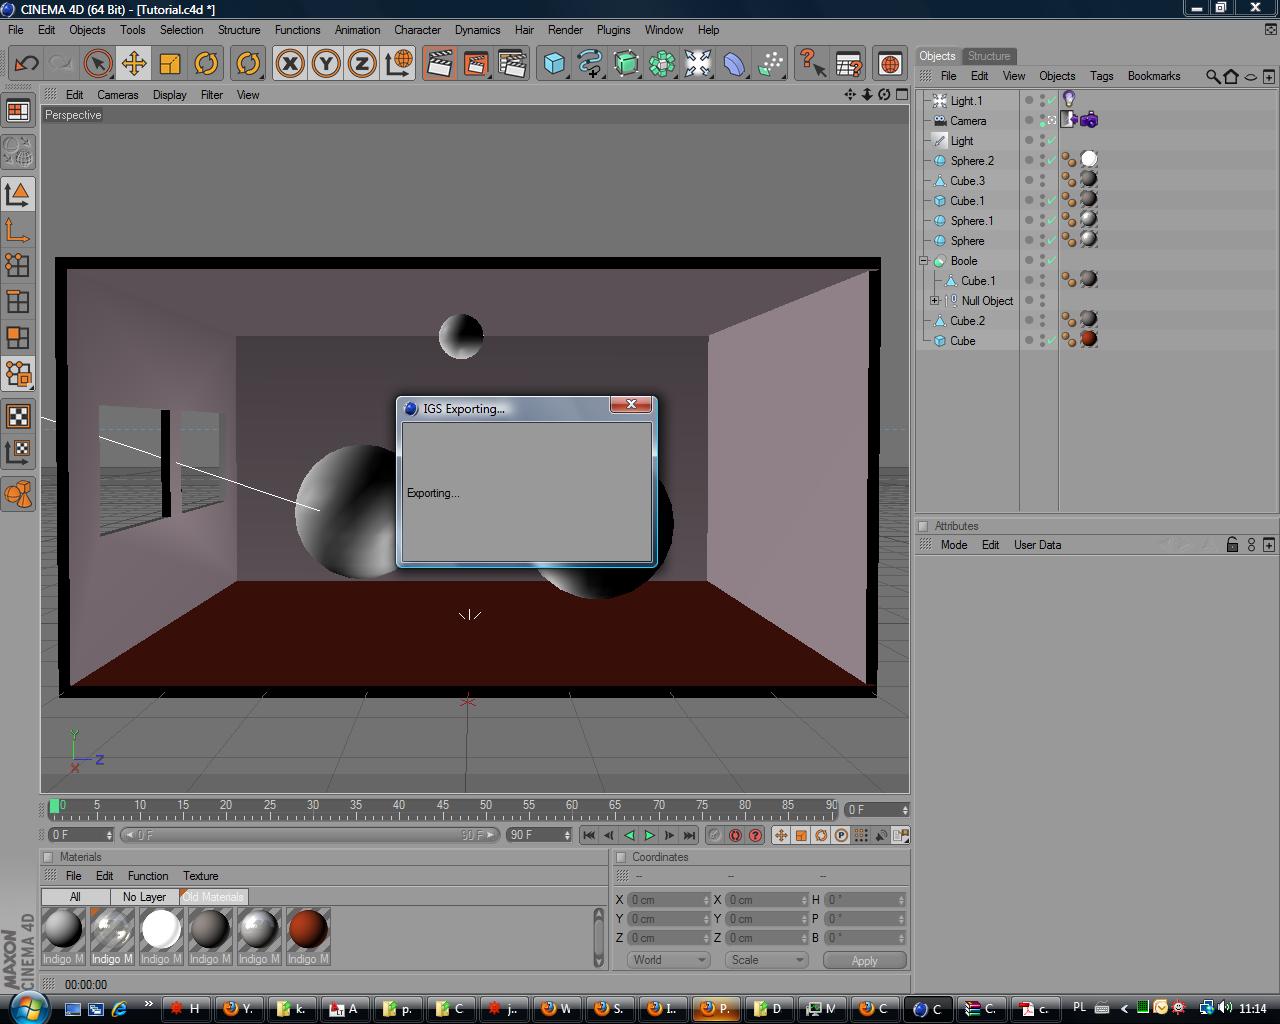Open render settings clapperboard icon
Screen dimensions: 1280x1024
[511, 64]
